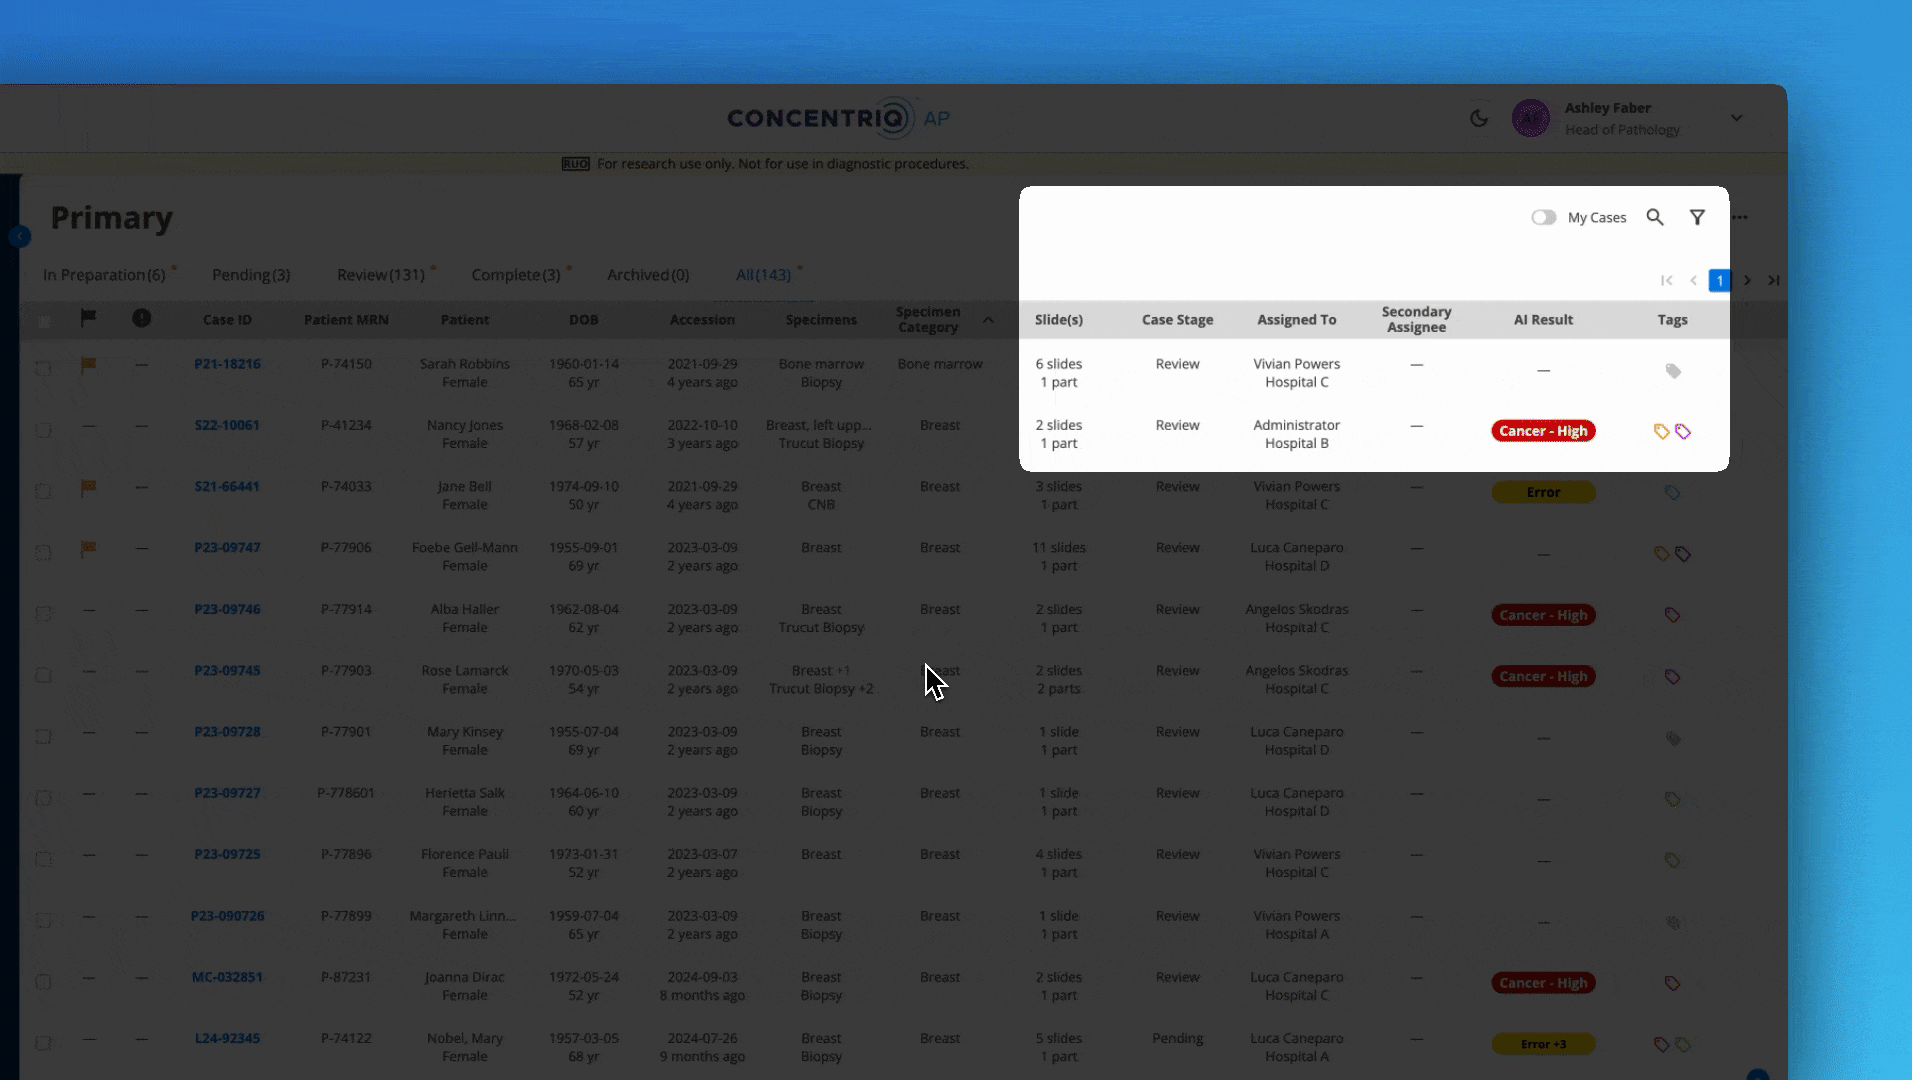Click the flag on Foebe Gell-Mann row

(x=88, y=549)
